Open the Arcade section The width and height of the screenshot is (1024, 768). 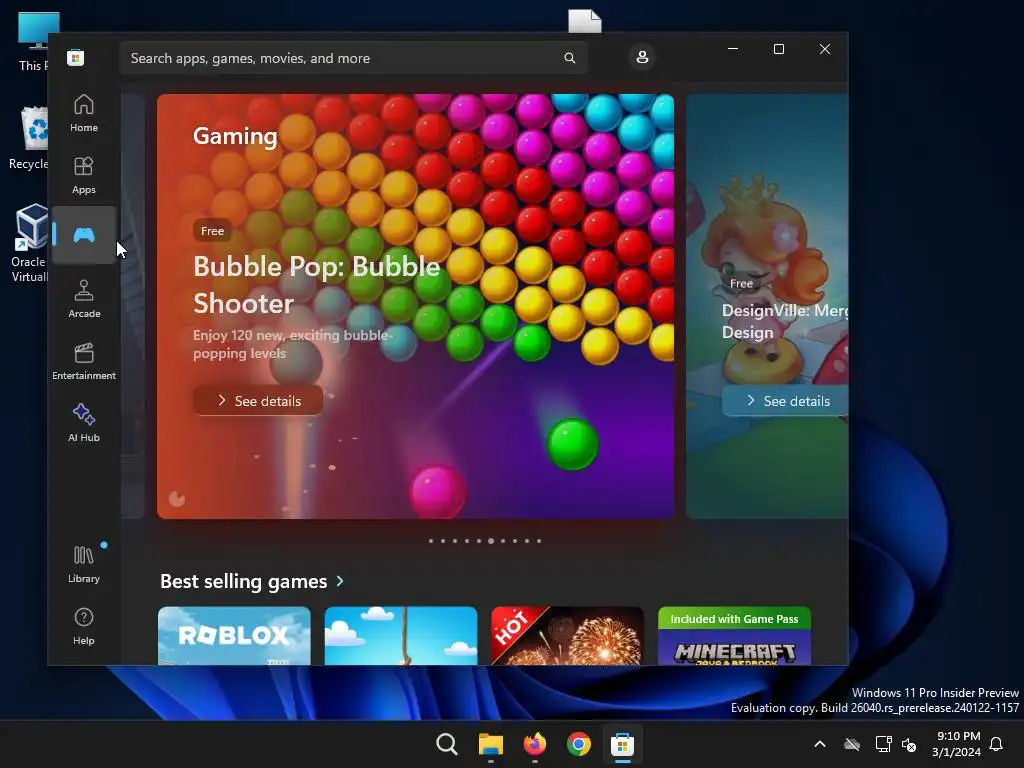(84, 298)
